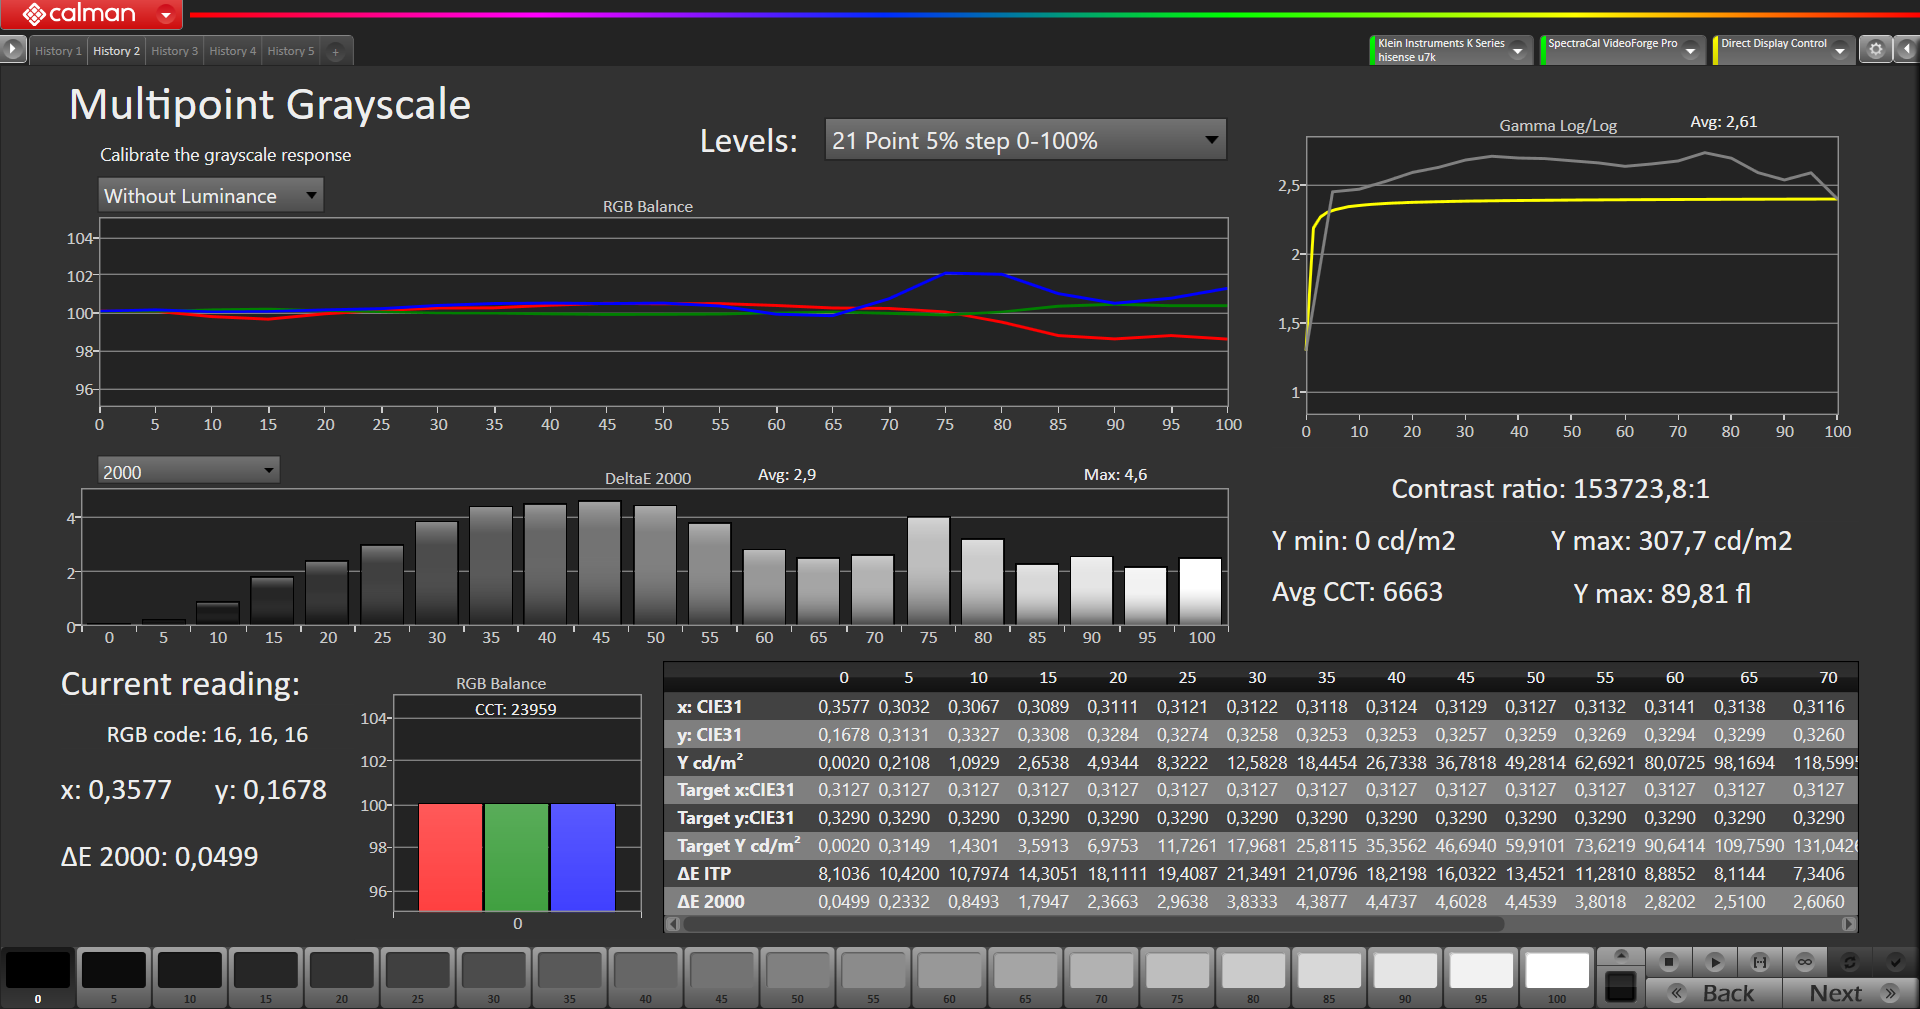Screen dimensions: 1920x1009
Task: Select the 85 level grayscale swatch
Action: click(1330, 975)
